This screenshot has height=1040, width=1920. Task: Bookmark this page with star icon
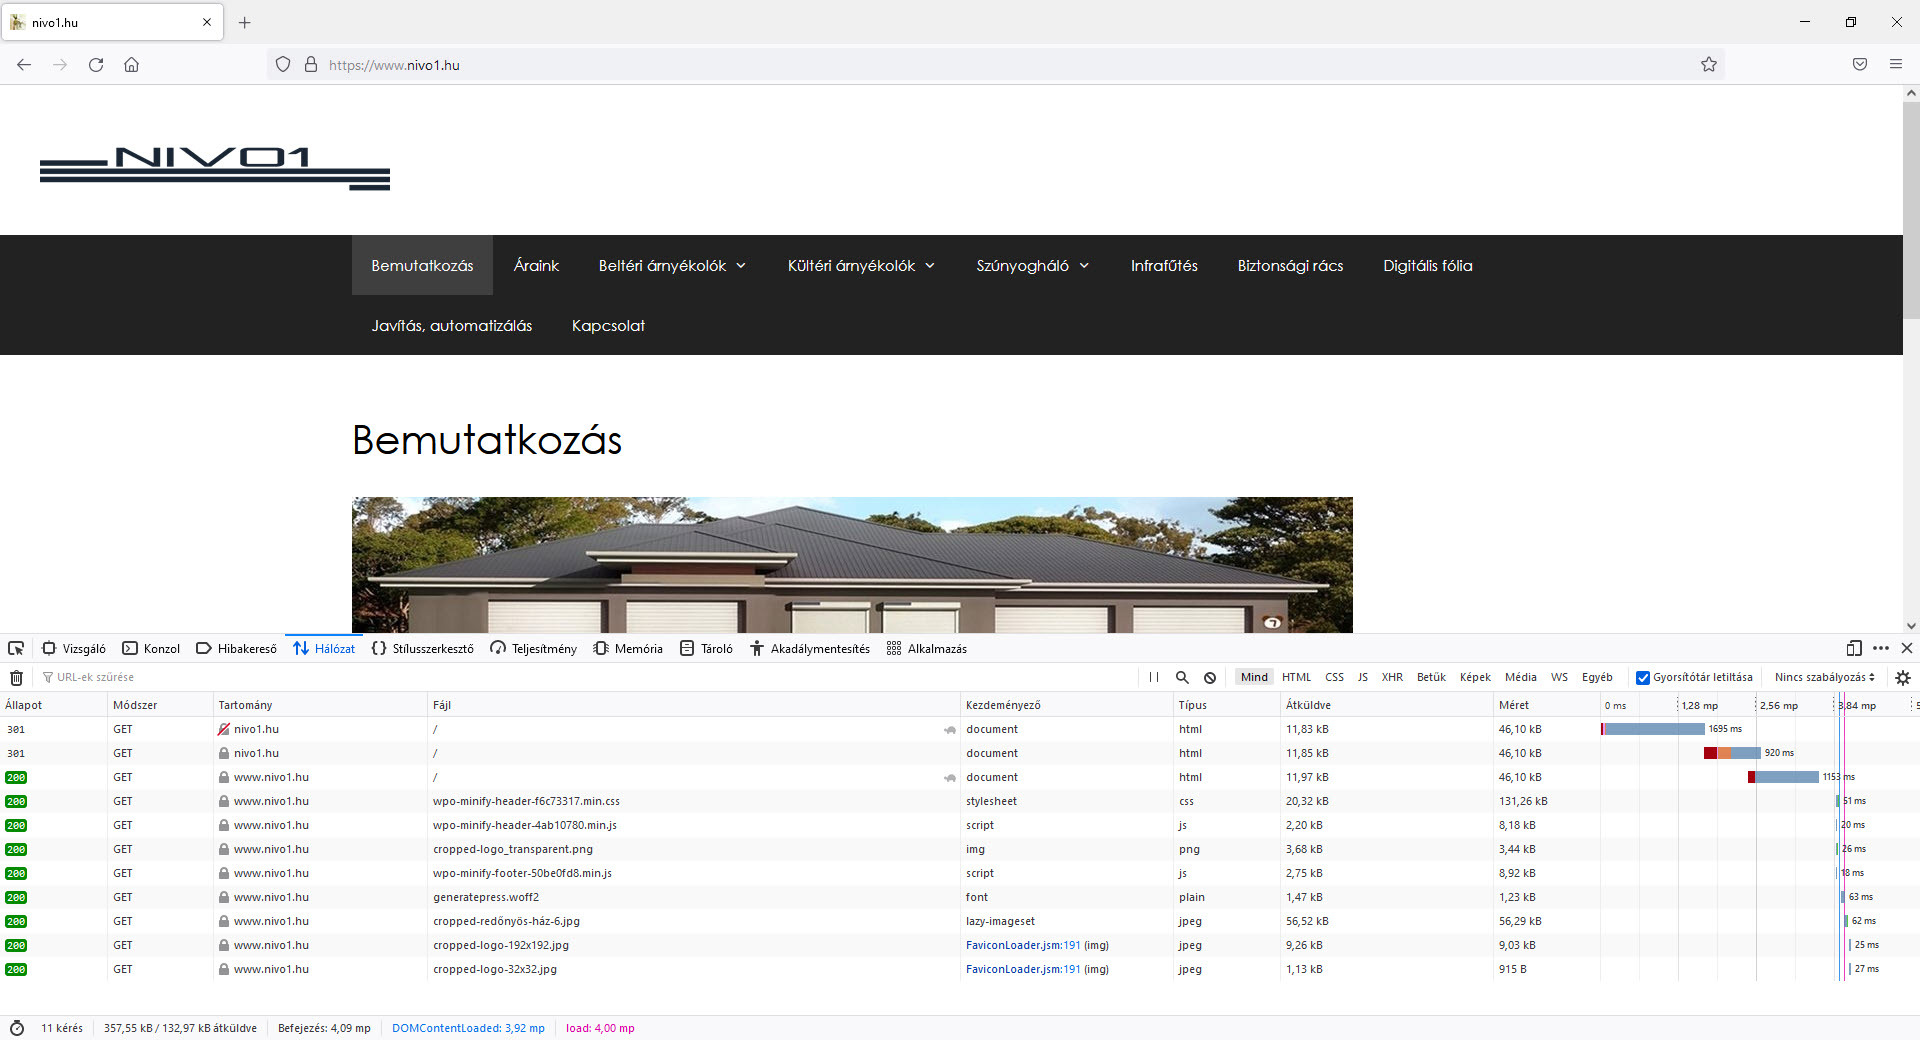coord(1708,65)
